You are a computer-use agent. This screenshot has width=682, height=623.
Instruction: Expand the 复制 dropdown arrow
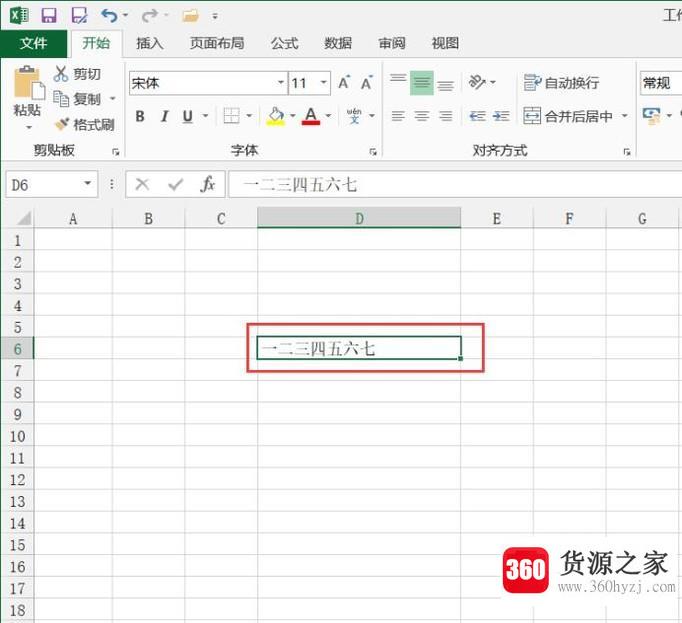[x=113, y=99]
